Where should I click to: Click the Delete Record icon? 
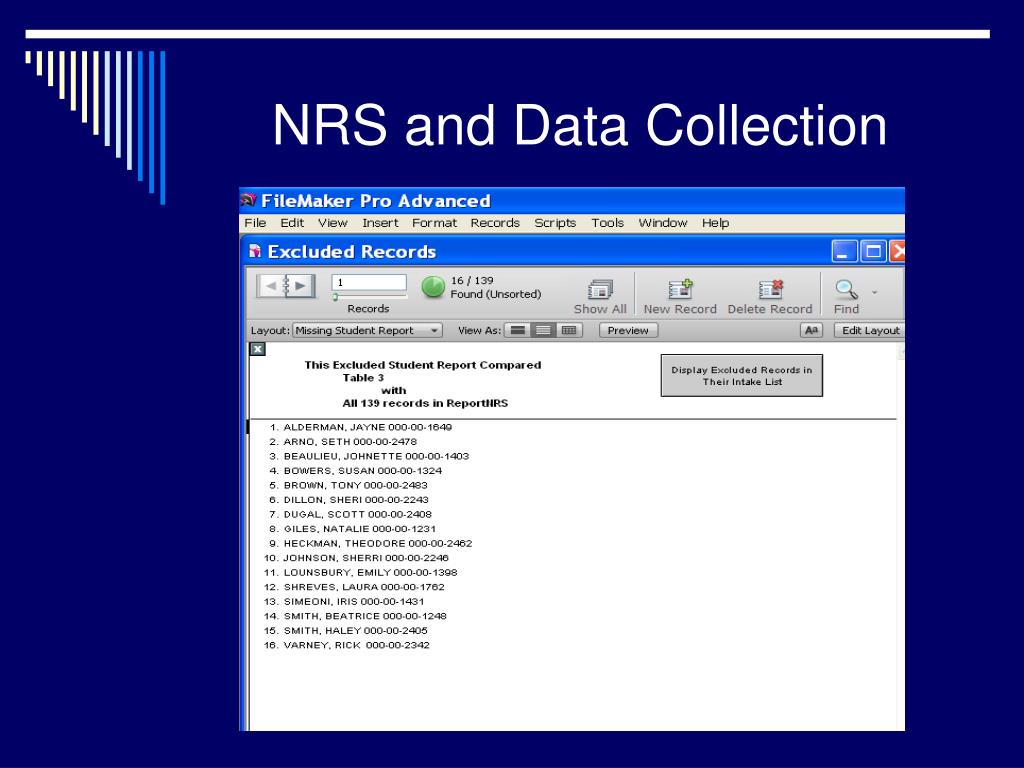tap(771, 289)
